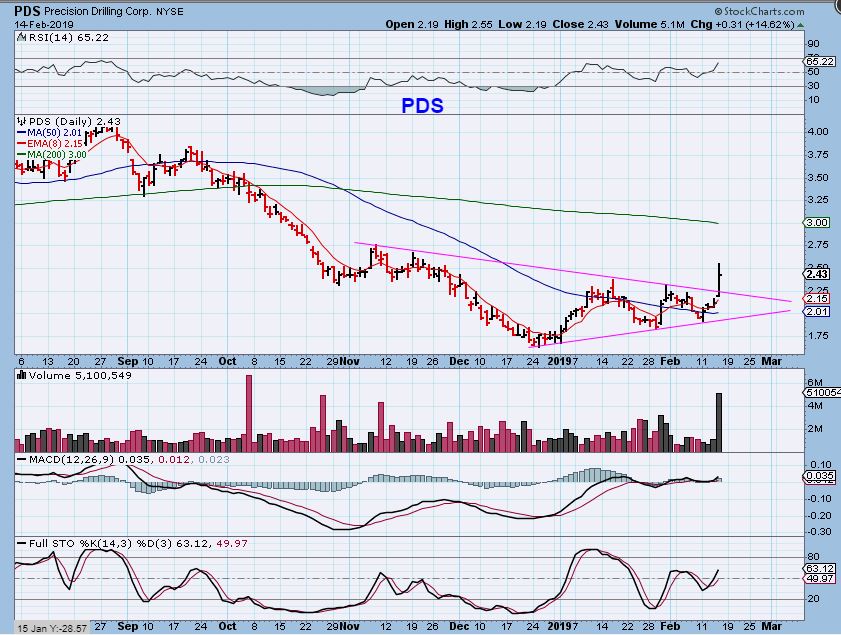841x635 pixels.
Task: Click the 2.01 blue MA price tag
Action: (x=817, y=312)
